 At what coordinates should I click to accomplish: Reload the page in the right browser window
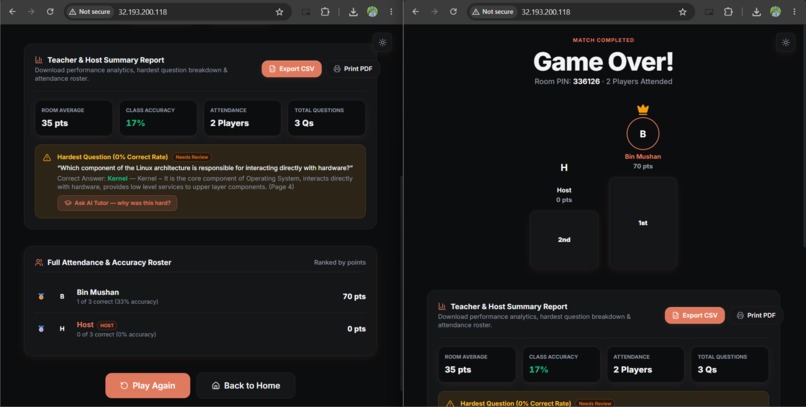453,11
